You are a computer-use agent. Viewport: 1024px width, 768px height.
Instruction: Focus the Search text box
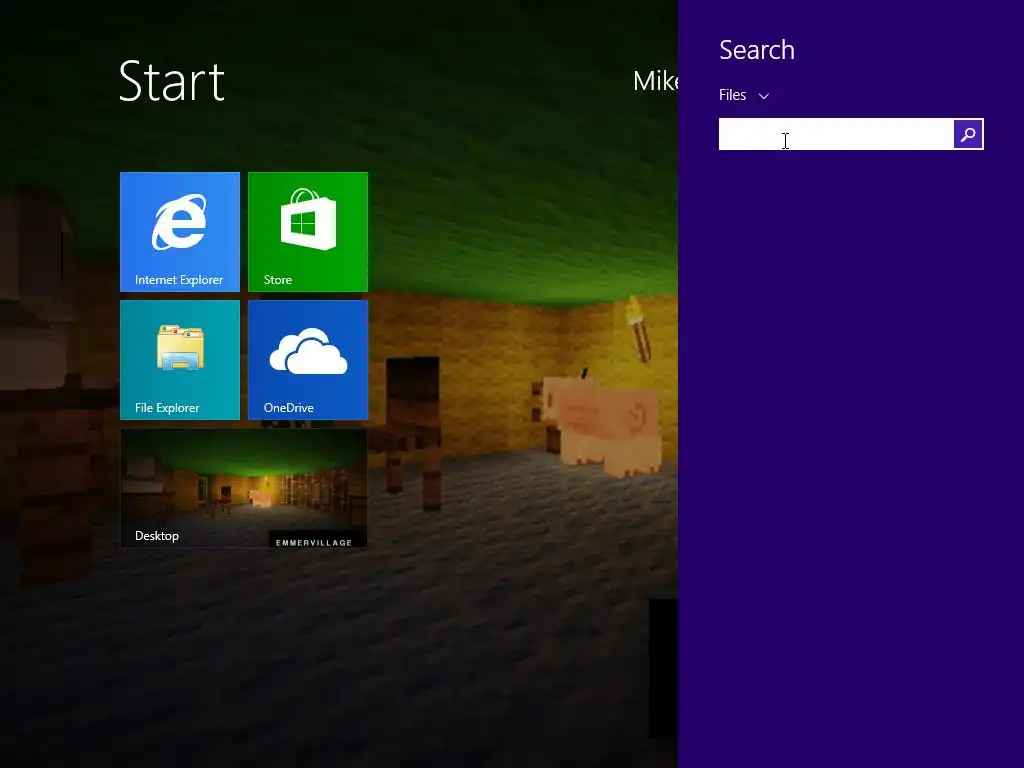[836, 134]
